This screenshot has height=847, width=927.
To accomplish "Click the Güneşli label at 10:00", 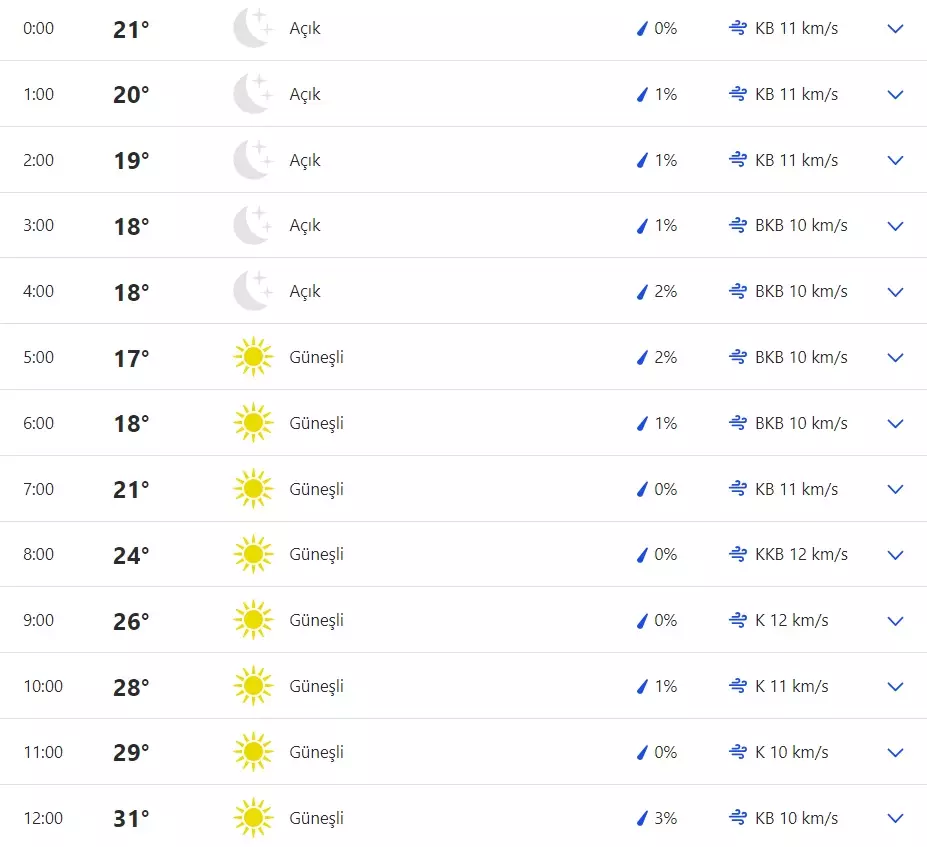I will 316,686.
